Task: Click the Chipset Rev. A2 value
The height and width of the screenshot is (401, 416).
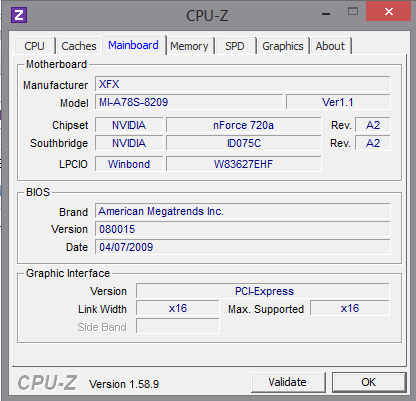Action: pos(373,125)
